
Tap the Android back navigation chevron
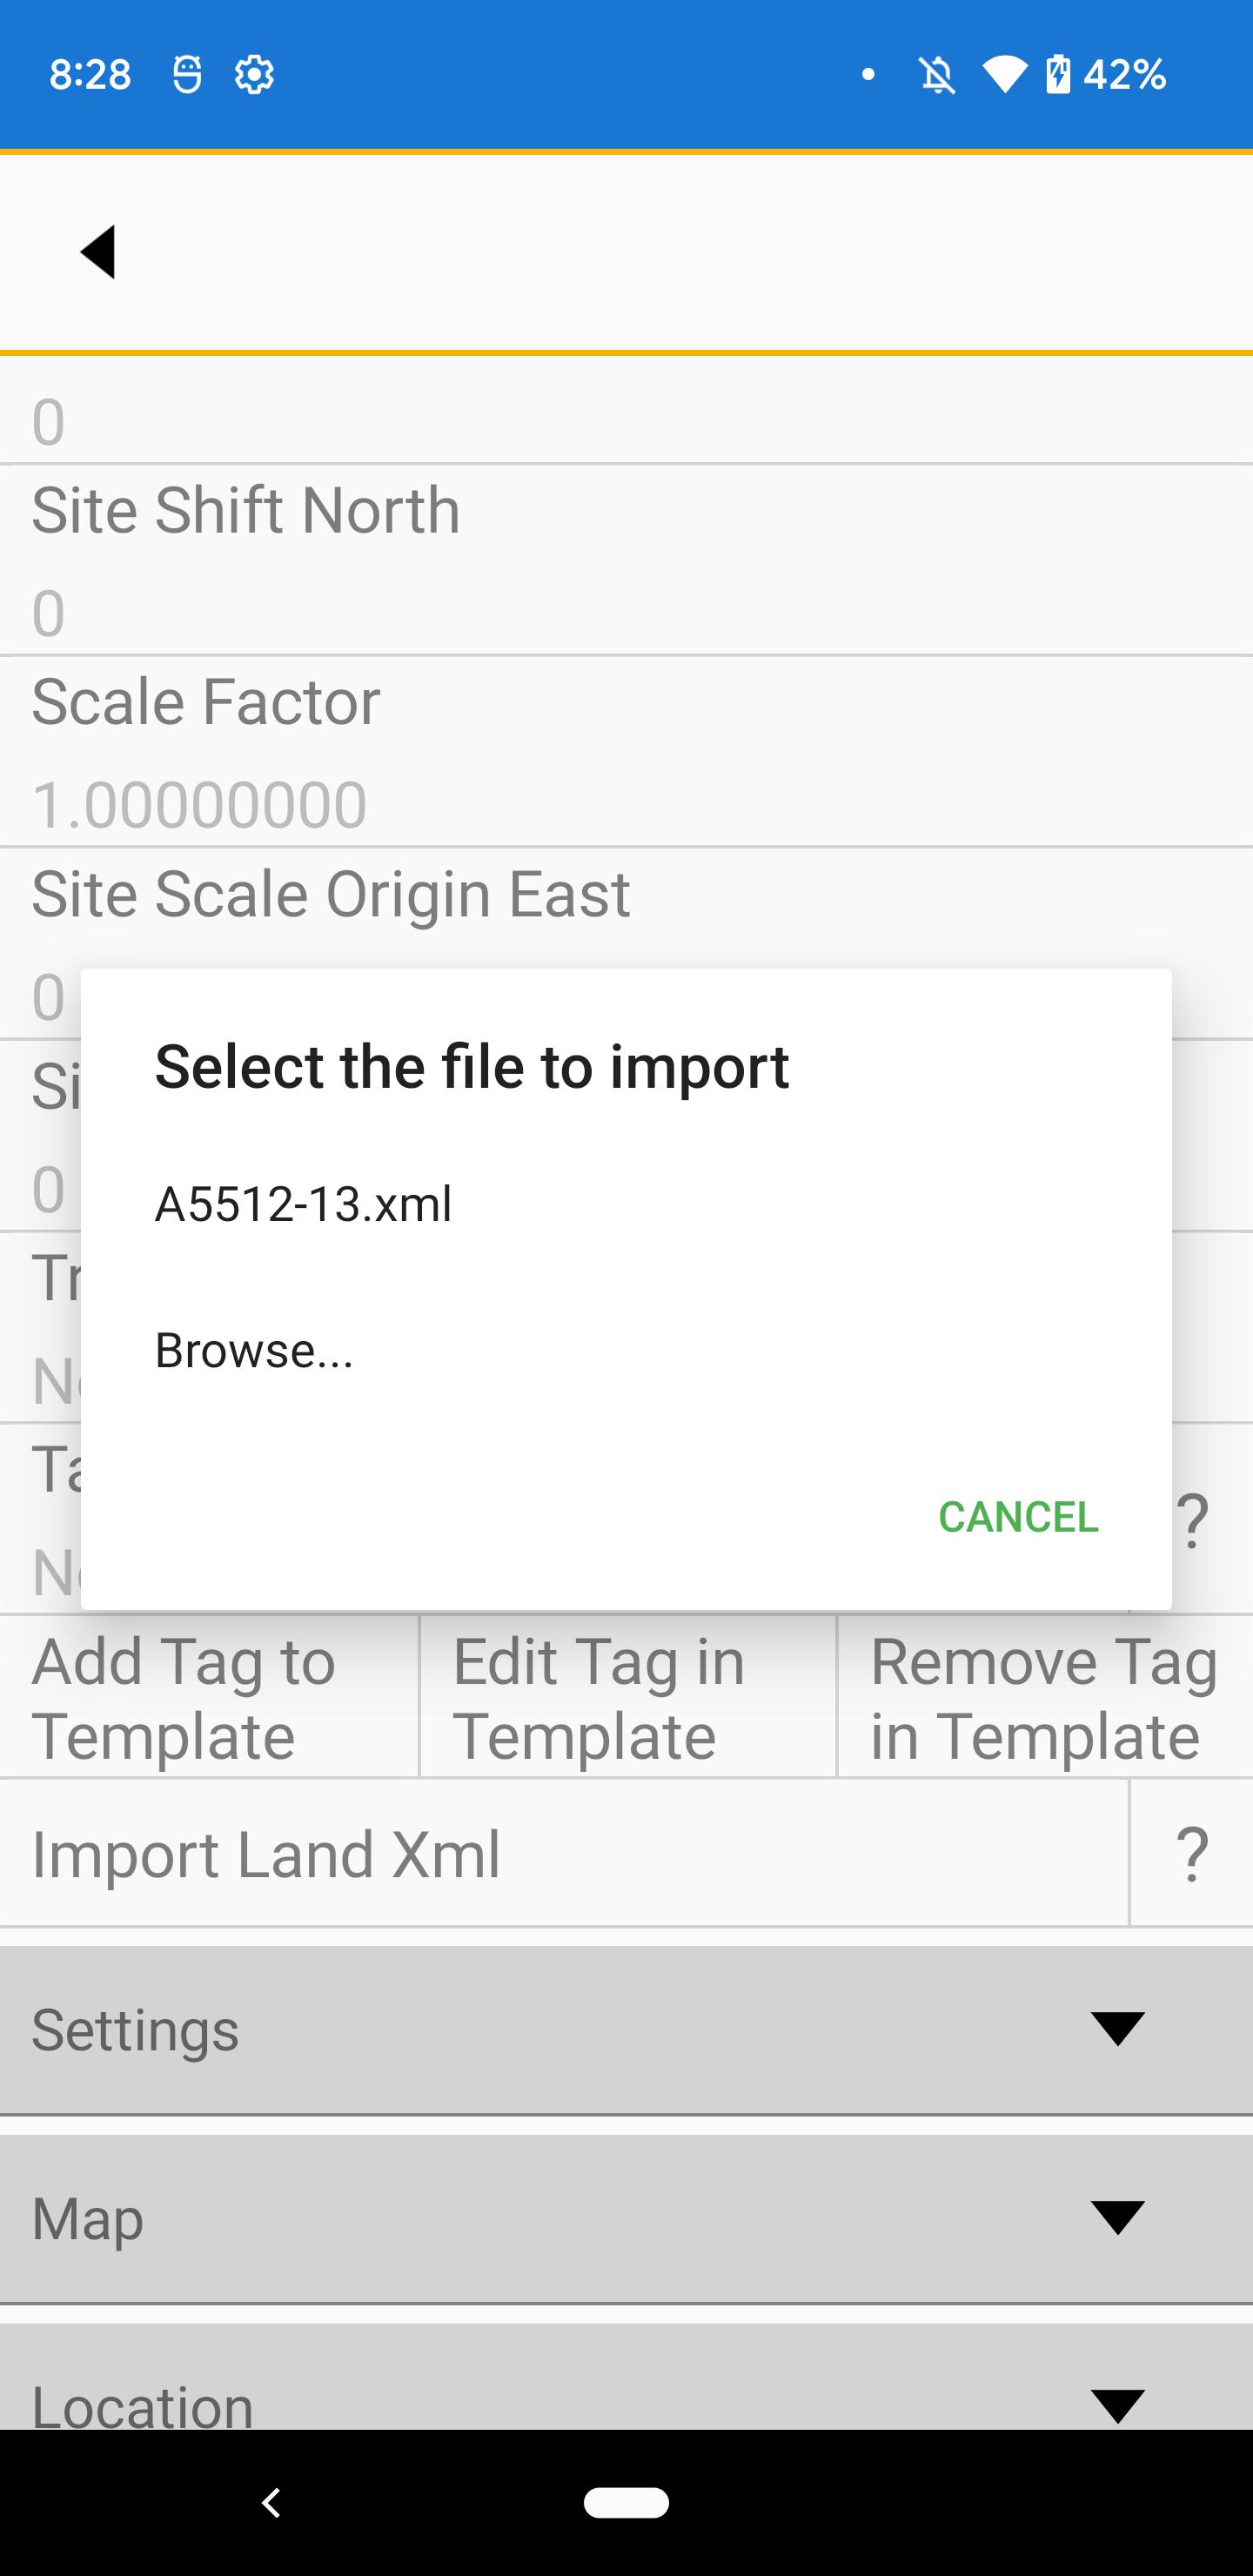(x=271, y=2502)
